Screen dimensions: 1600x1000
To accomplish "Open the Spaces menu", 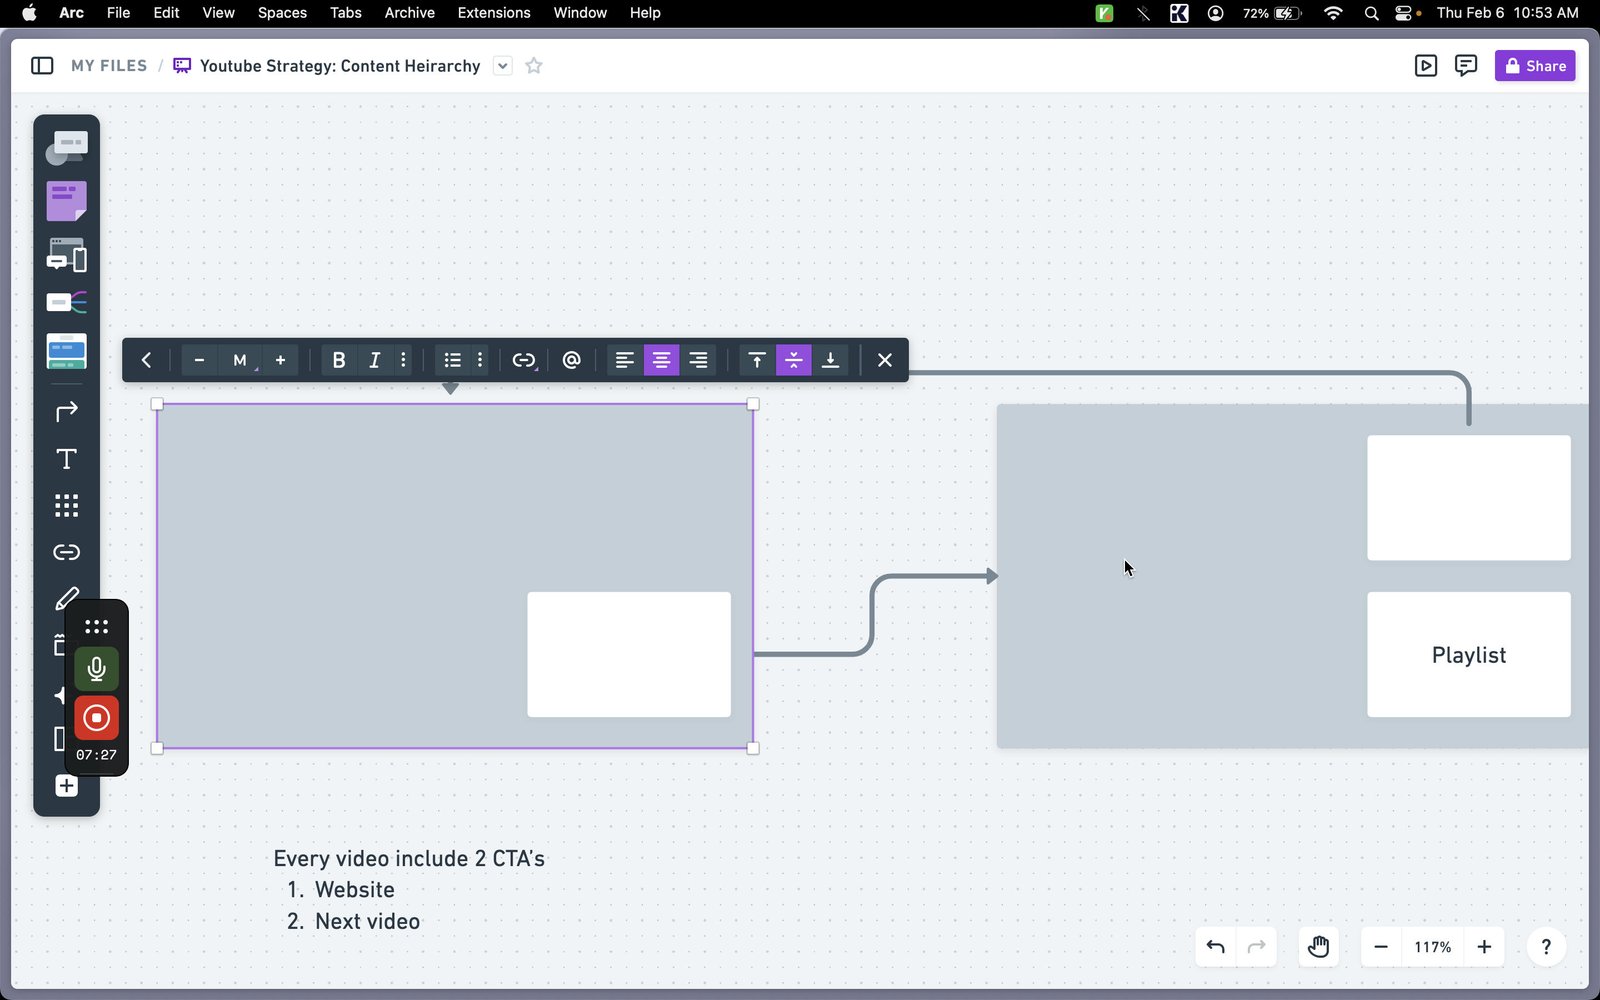I will tap(282, 13).
